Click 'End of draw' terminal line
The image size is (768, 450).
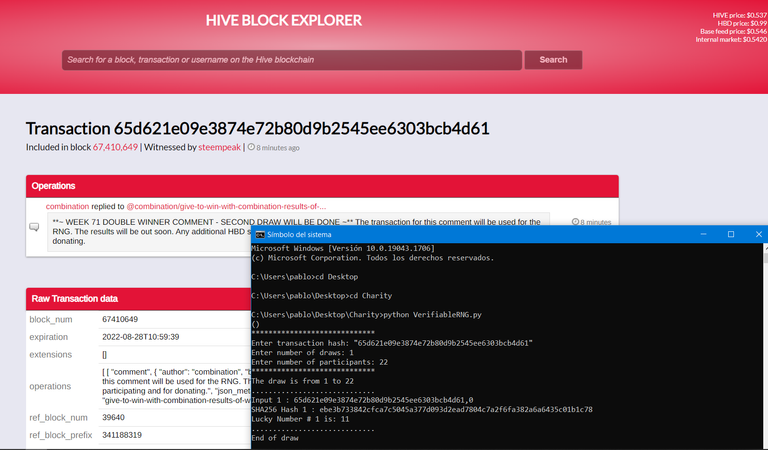(275, 438)
